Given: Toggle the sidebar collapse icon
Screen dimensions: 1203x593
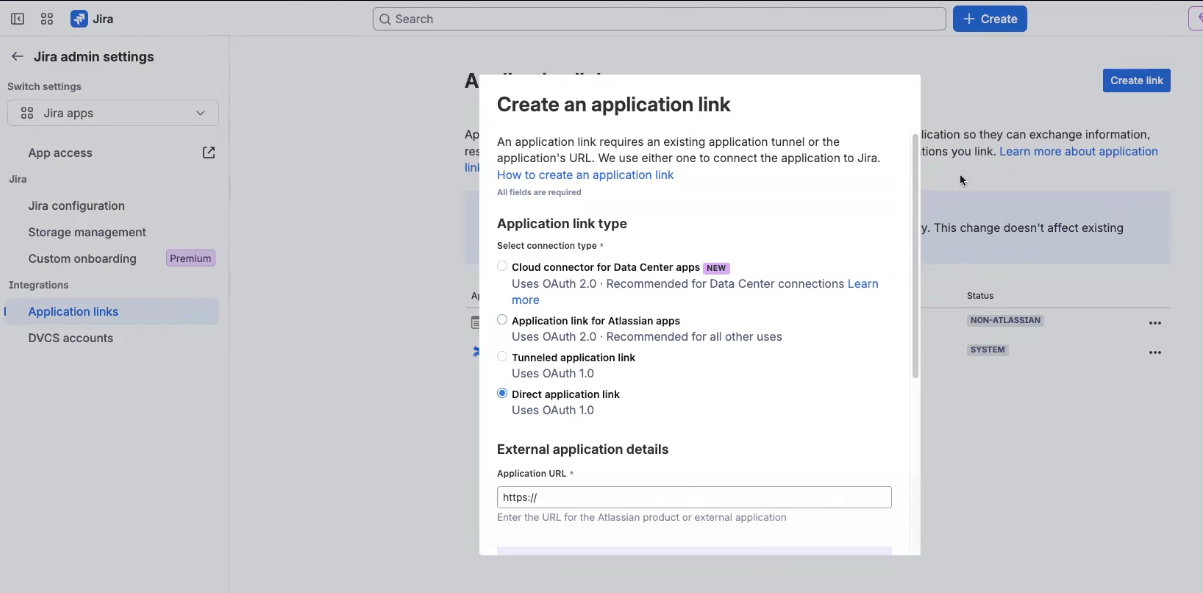Looking at the screenshot, I should click(x=17, y=19).
